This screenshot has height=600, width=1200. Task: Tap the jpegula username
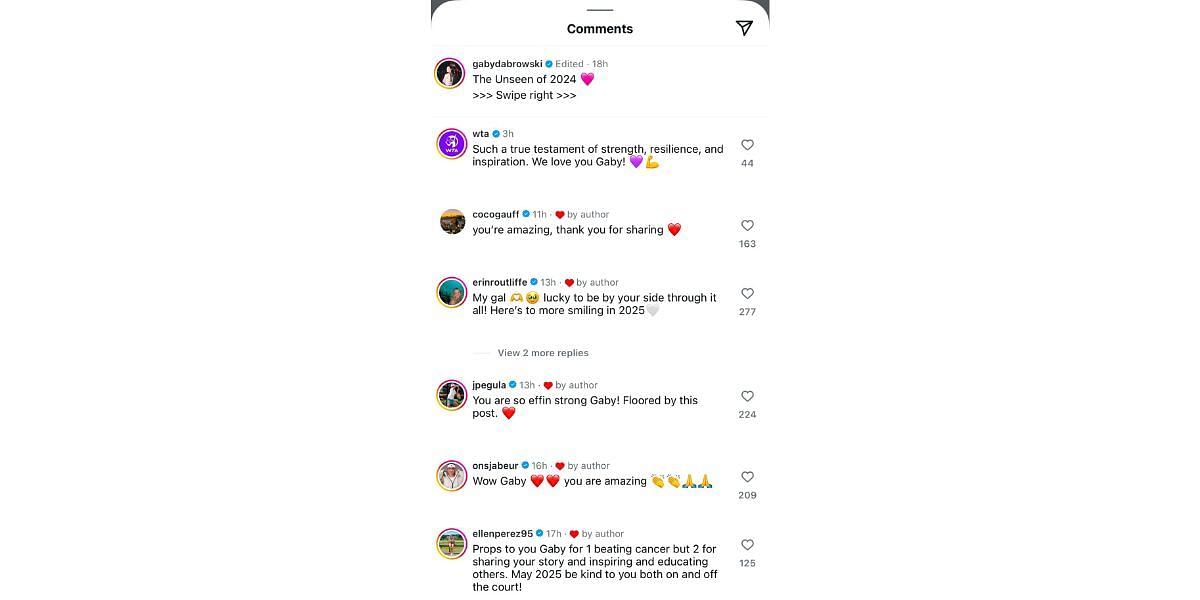(489, 385)
